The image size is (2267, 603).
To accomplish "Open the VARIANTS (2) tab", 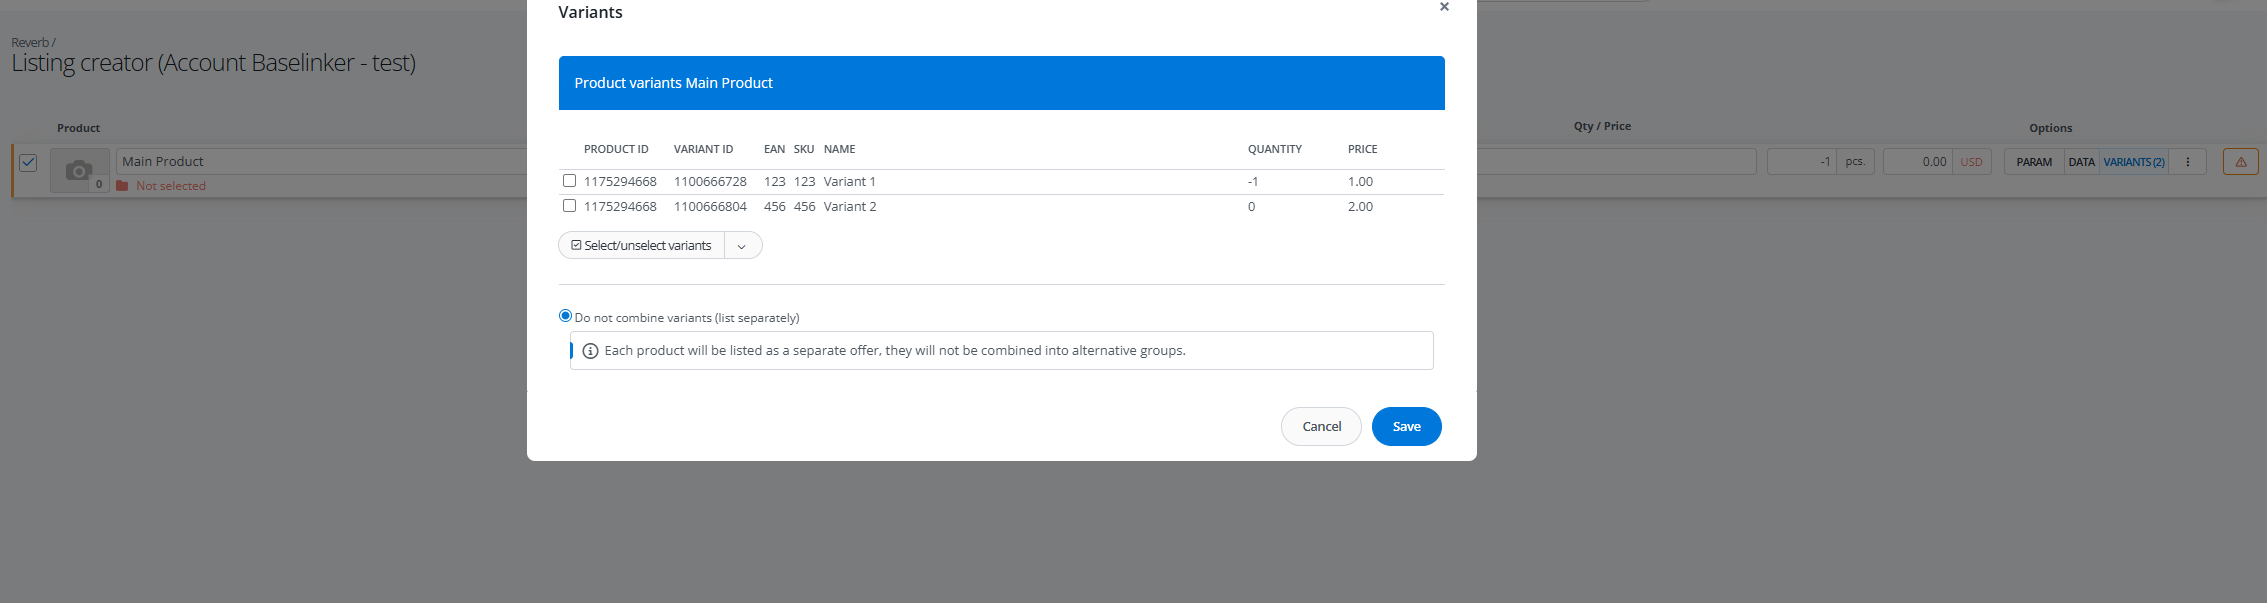I will click(2133, 162).
